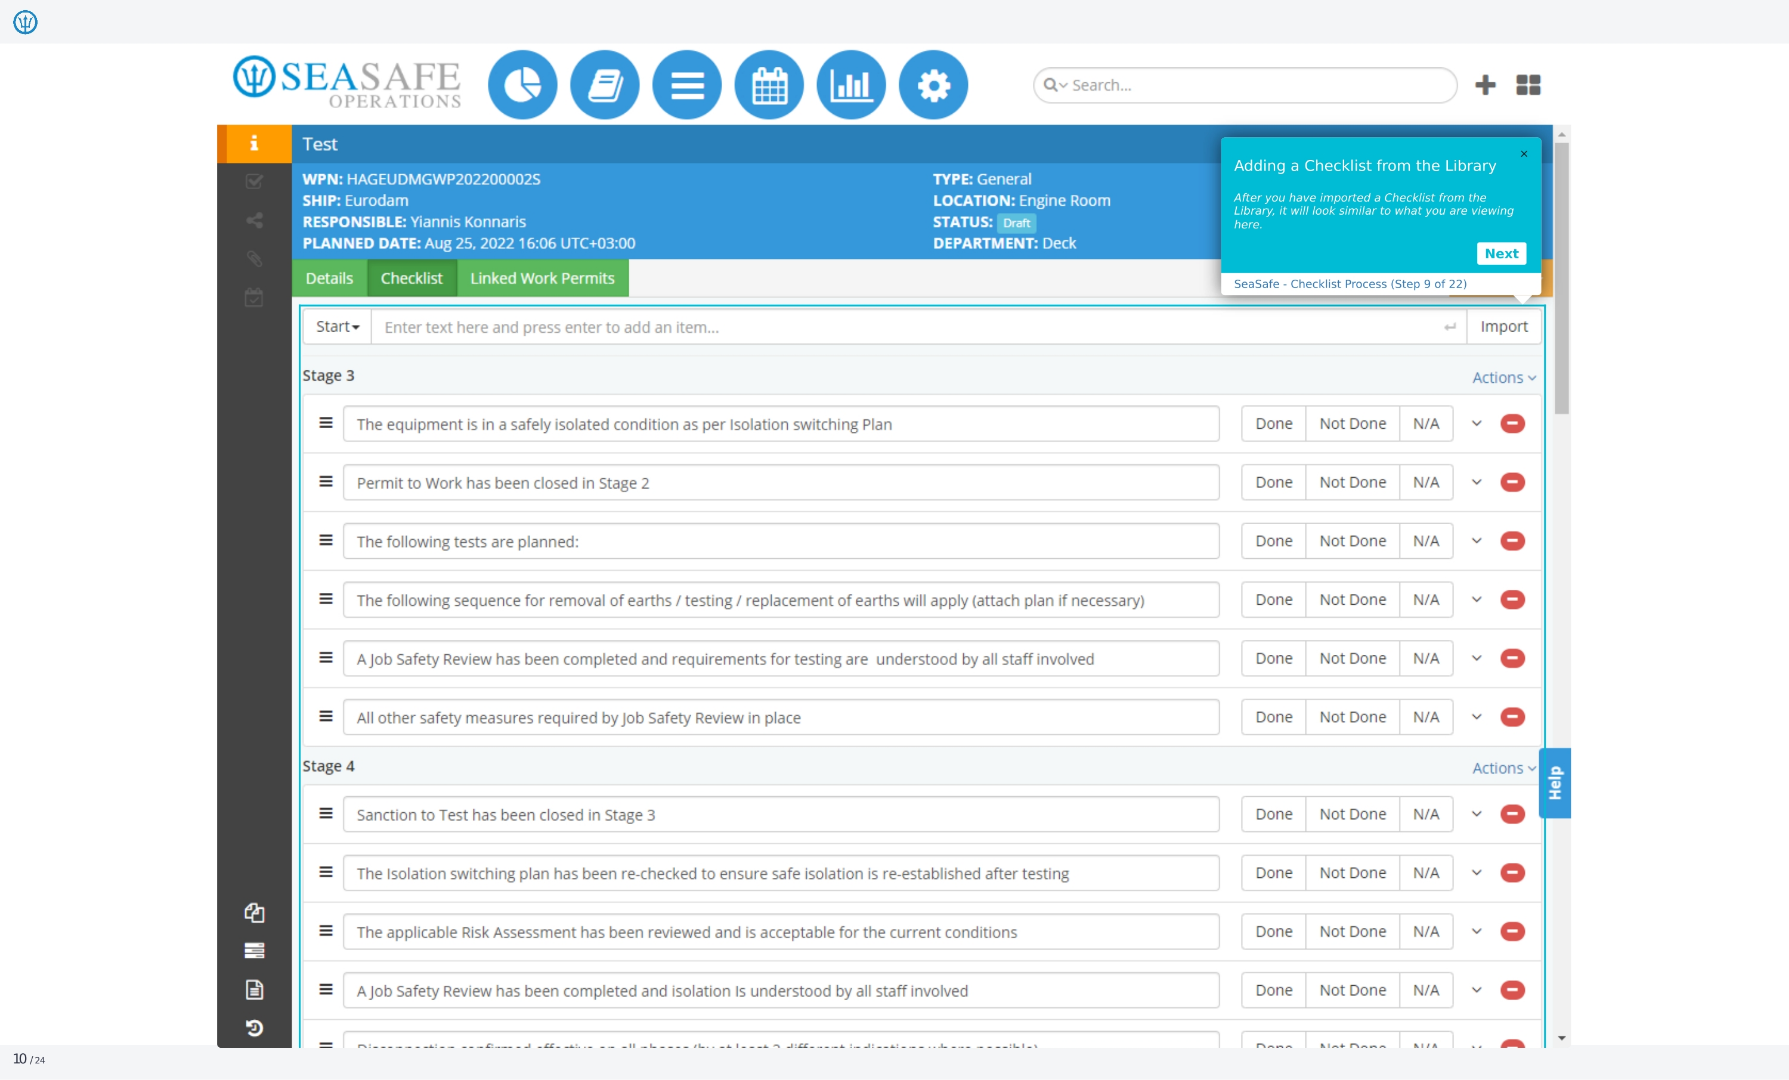Grab the drag handle for 'All other safety measures' item

325,716
